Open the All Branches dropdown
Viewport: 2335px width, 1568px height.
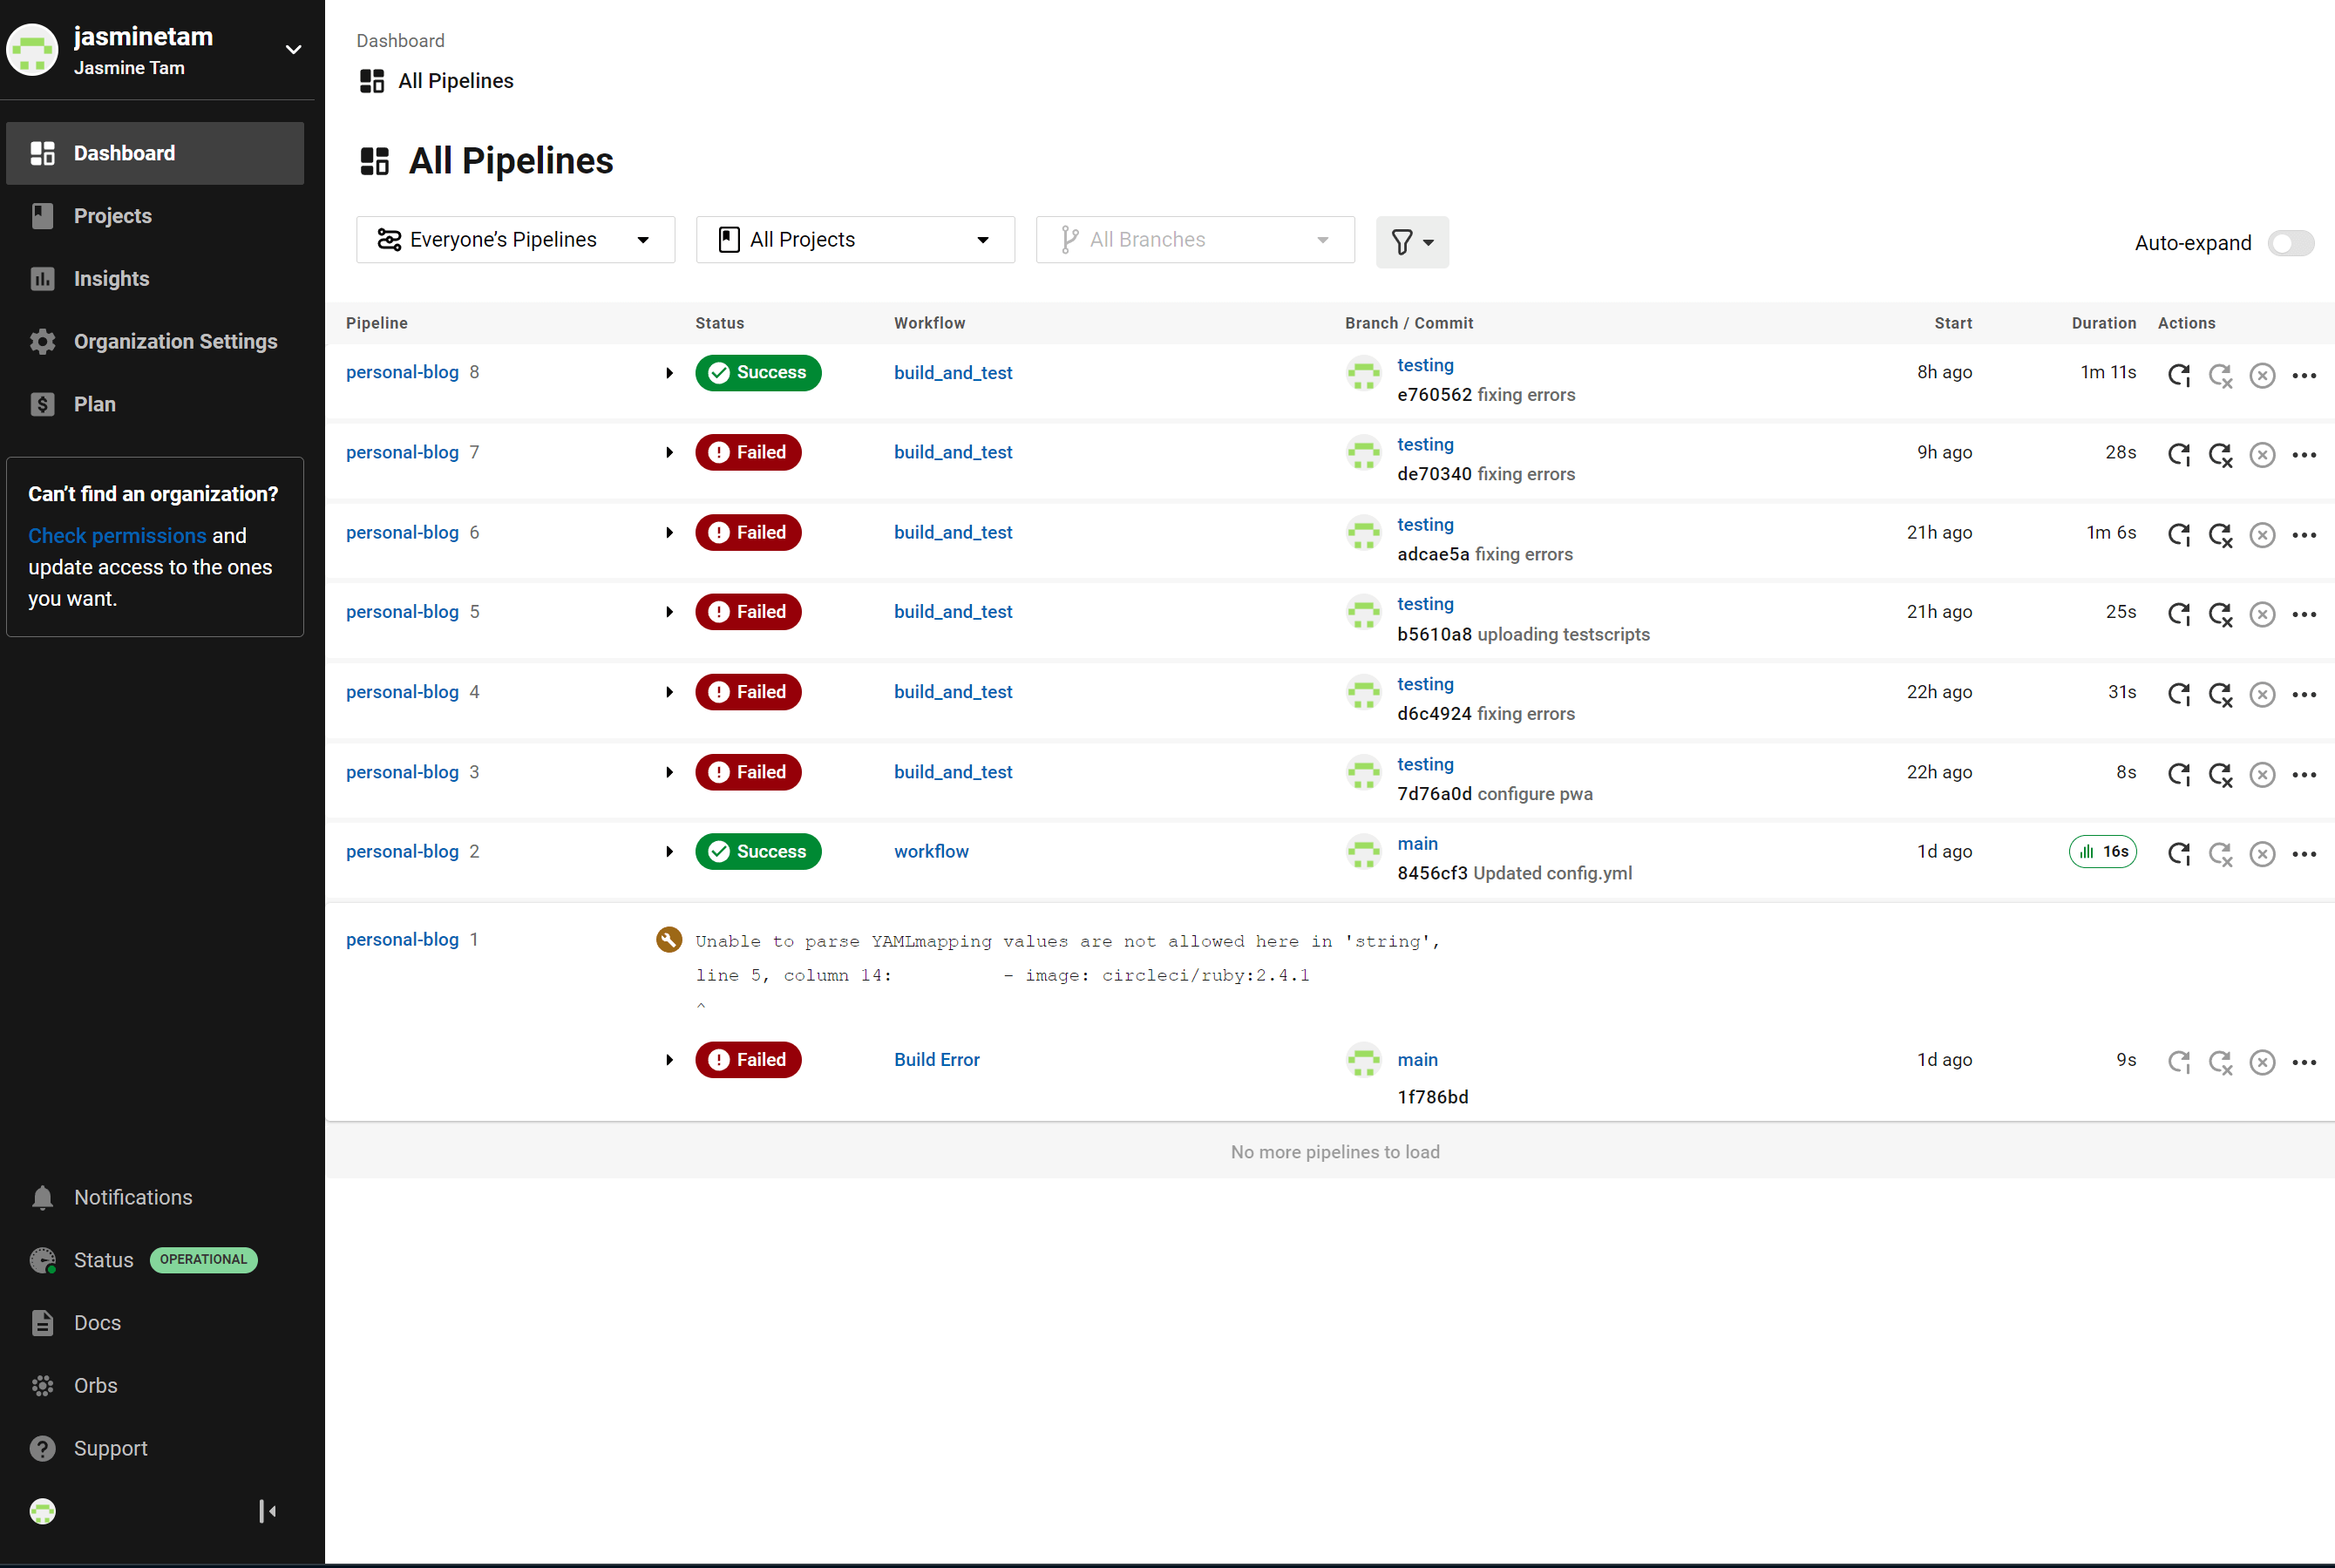click(x=1194, y=240)
